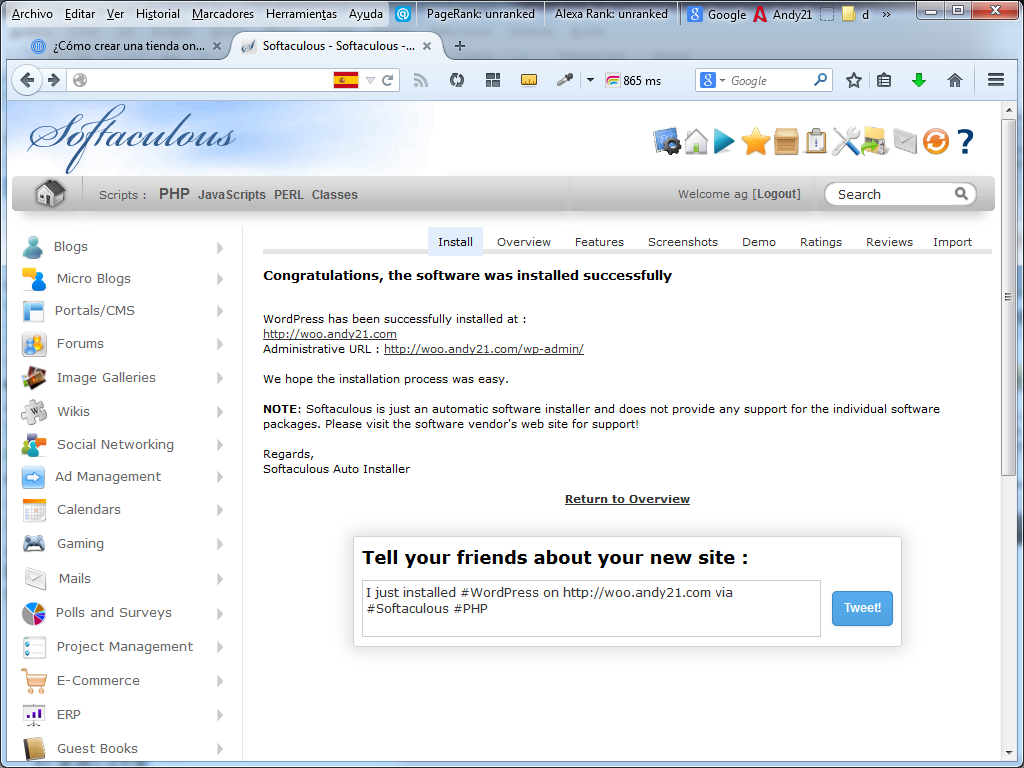Switch to the Features tab
The image size is (1024, 768).
pyautogui.click(x=599, y=242)
